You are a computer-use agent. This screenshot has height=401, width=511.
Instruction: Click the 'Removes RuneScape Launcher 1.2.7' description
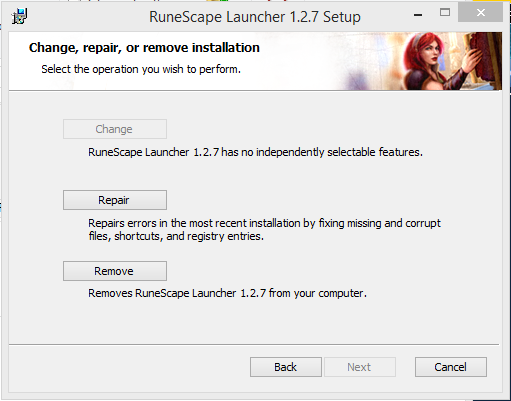[227, 293]
